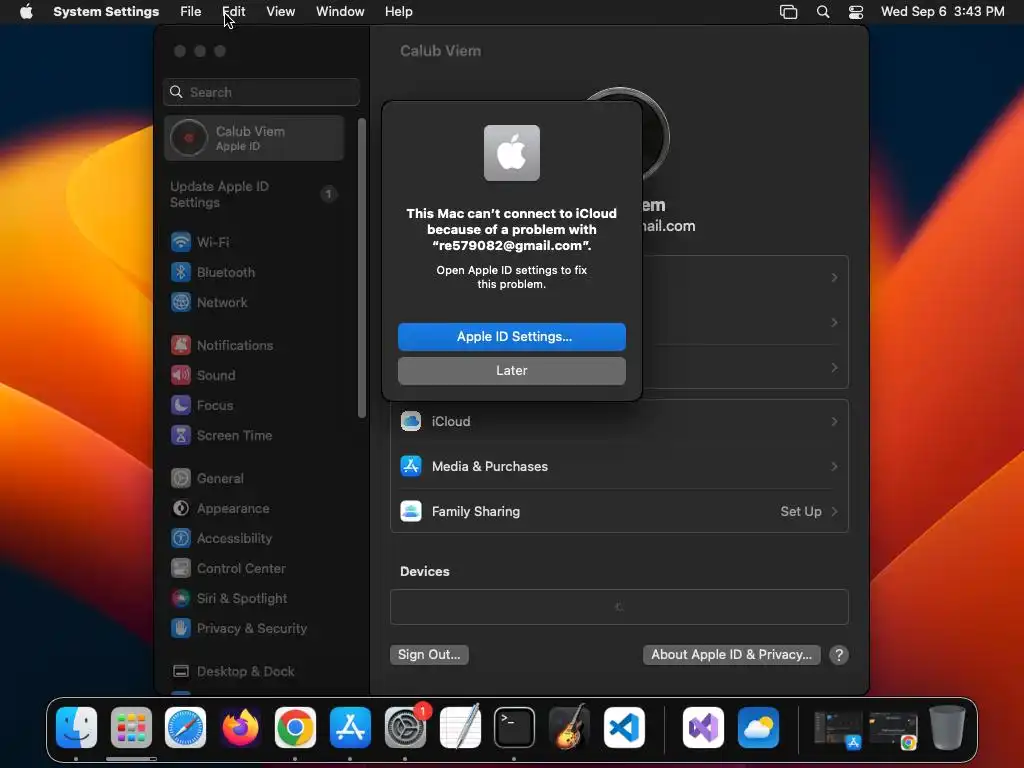The width and height of the screenshot is (1024, 768).
Task: Click the help question mark button
Action: [839, 655]
